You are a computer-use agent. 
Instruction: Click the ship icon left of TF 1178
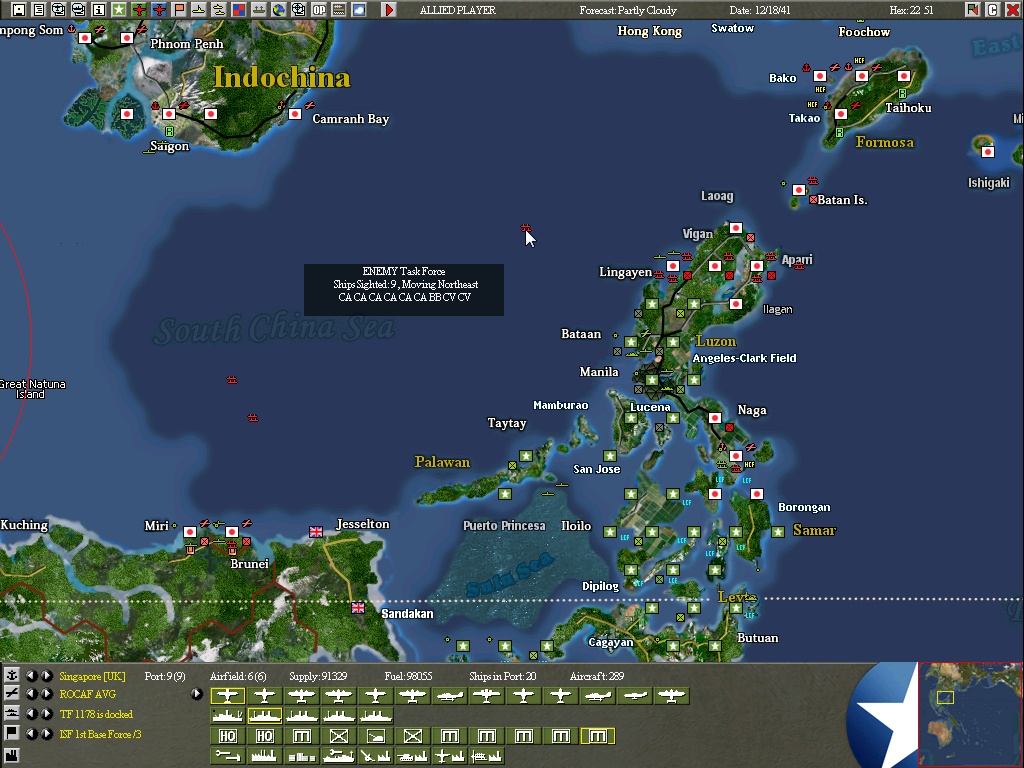[11, 713]
